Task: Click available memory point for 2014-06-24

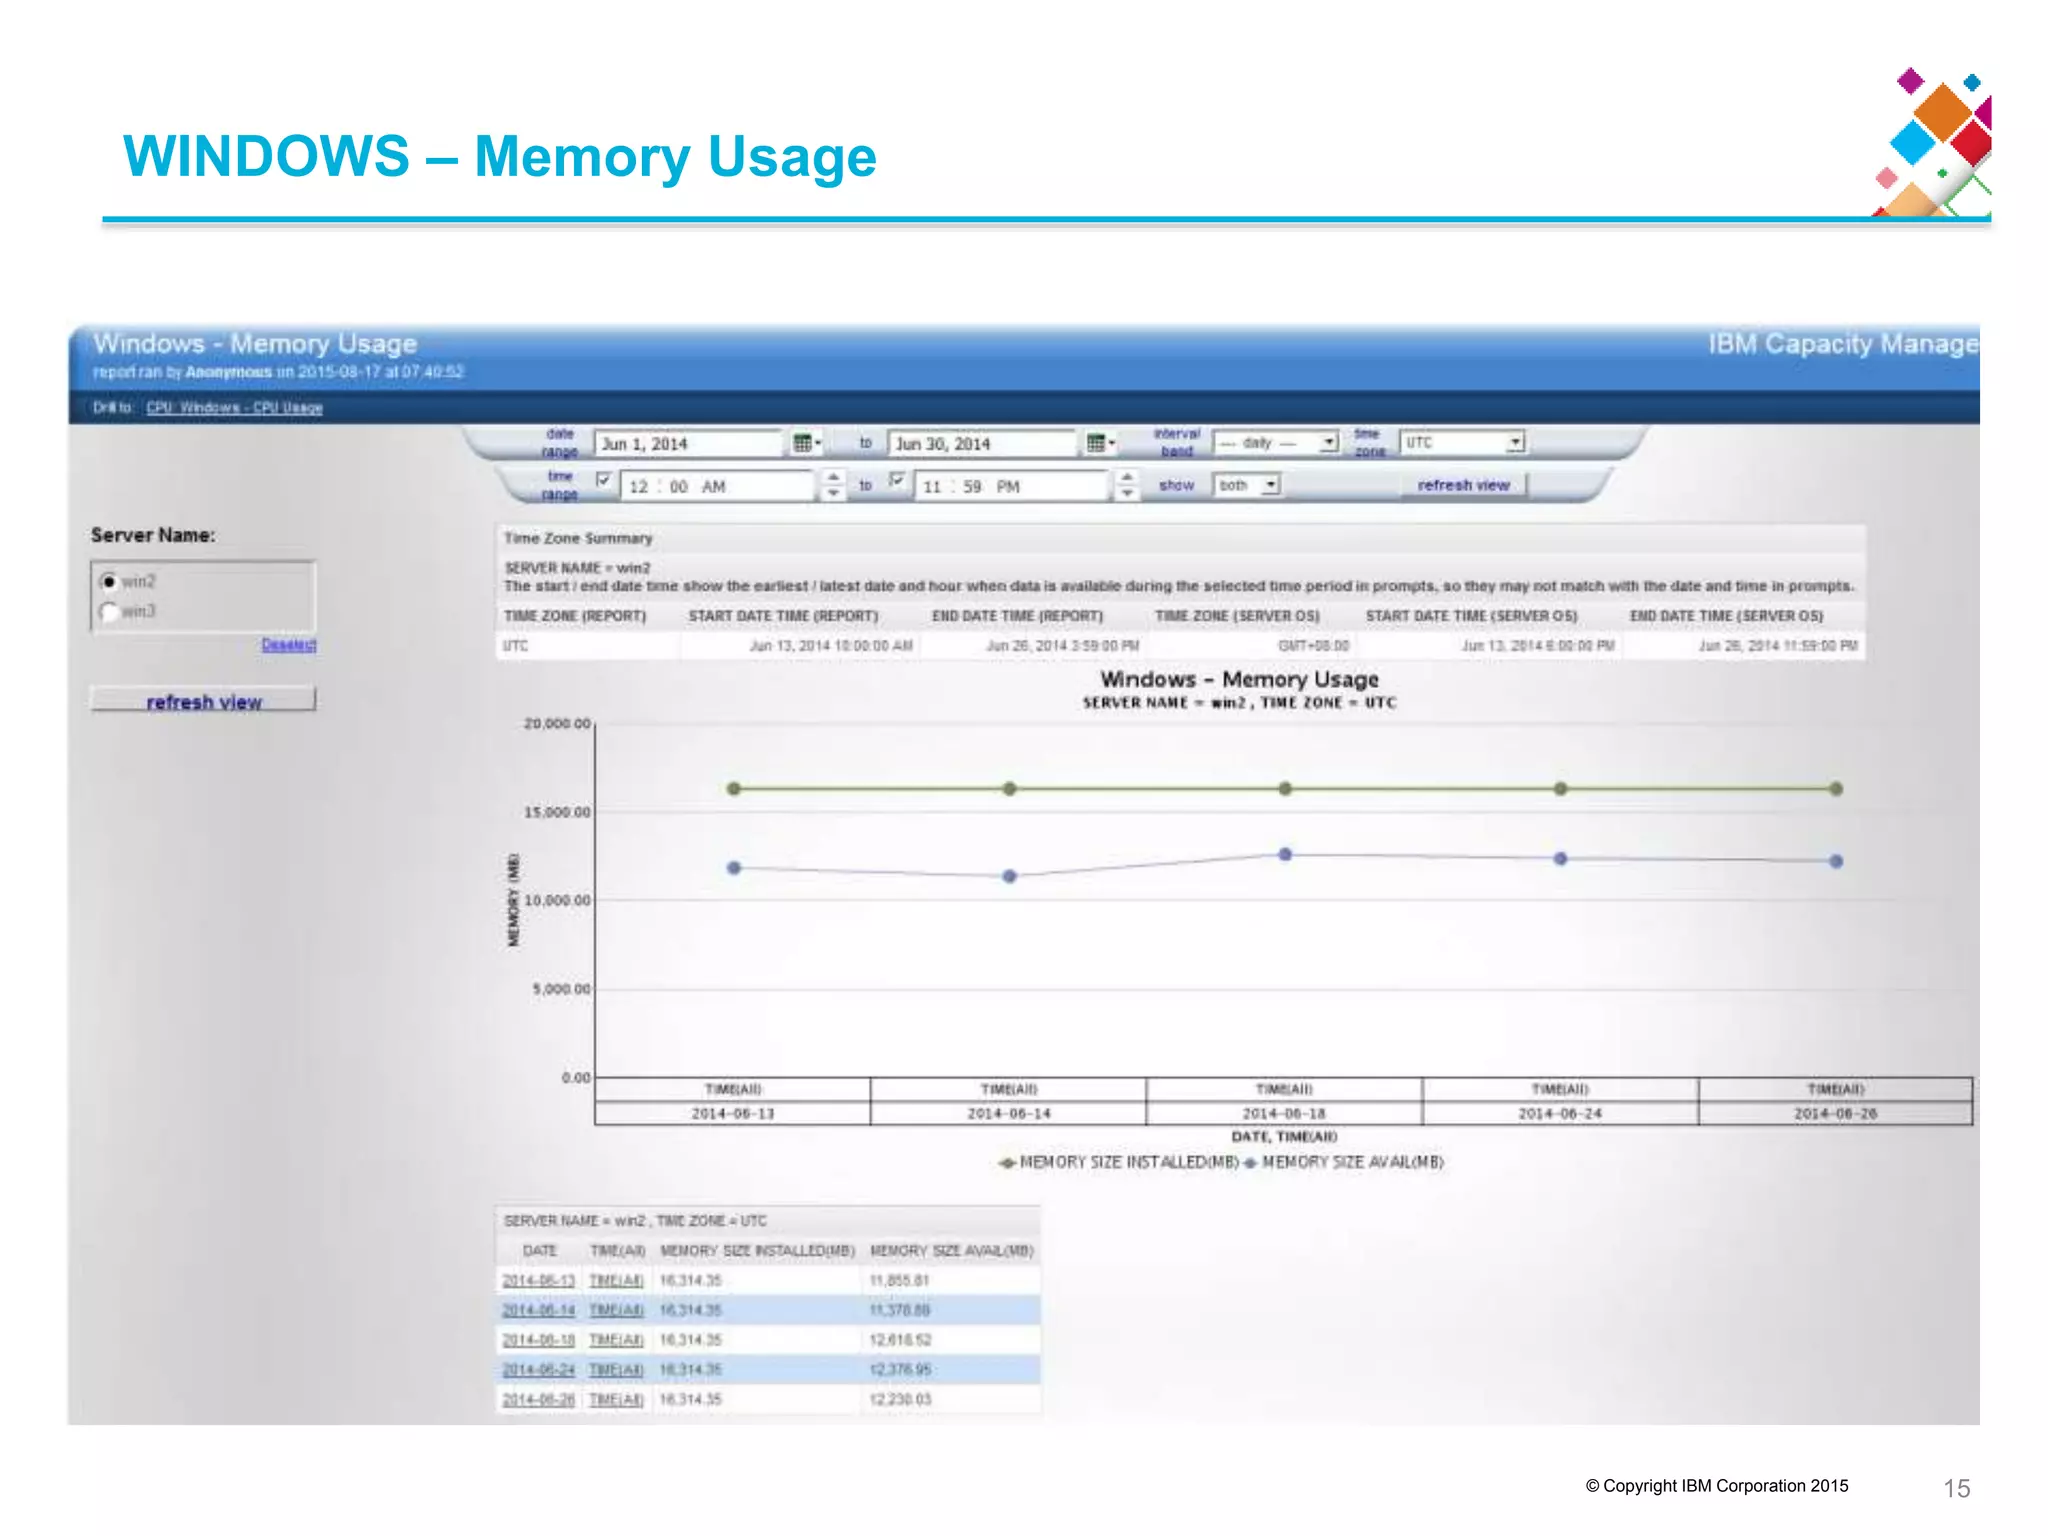Action: point(1560,859)
